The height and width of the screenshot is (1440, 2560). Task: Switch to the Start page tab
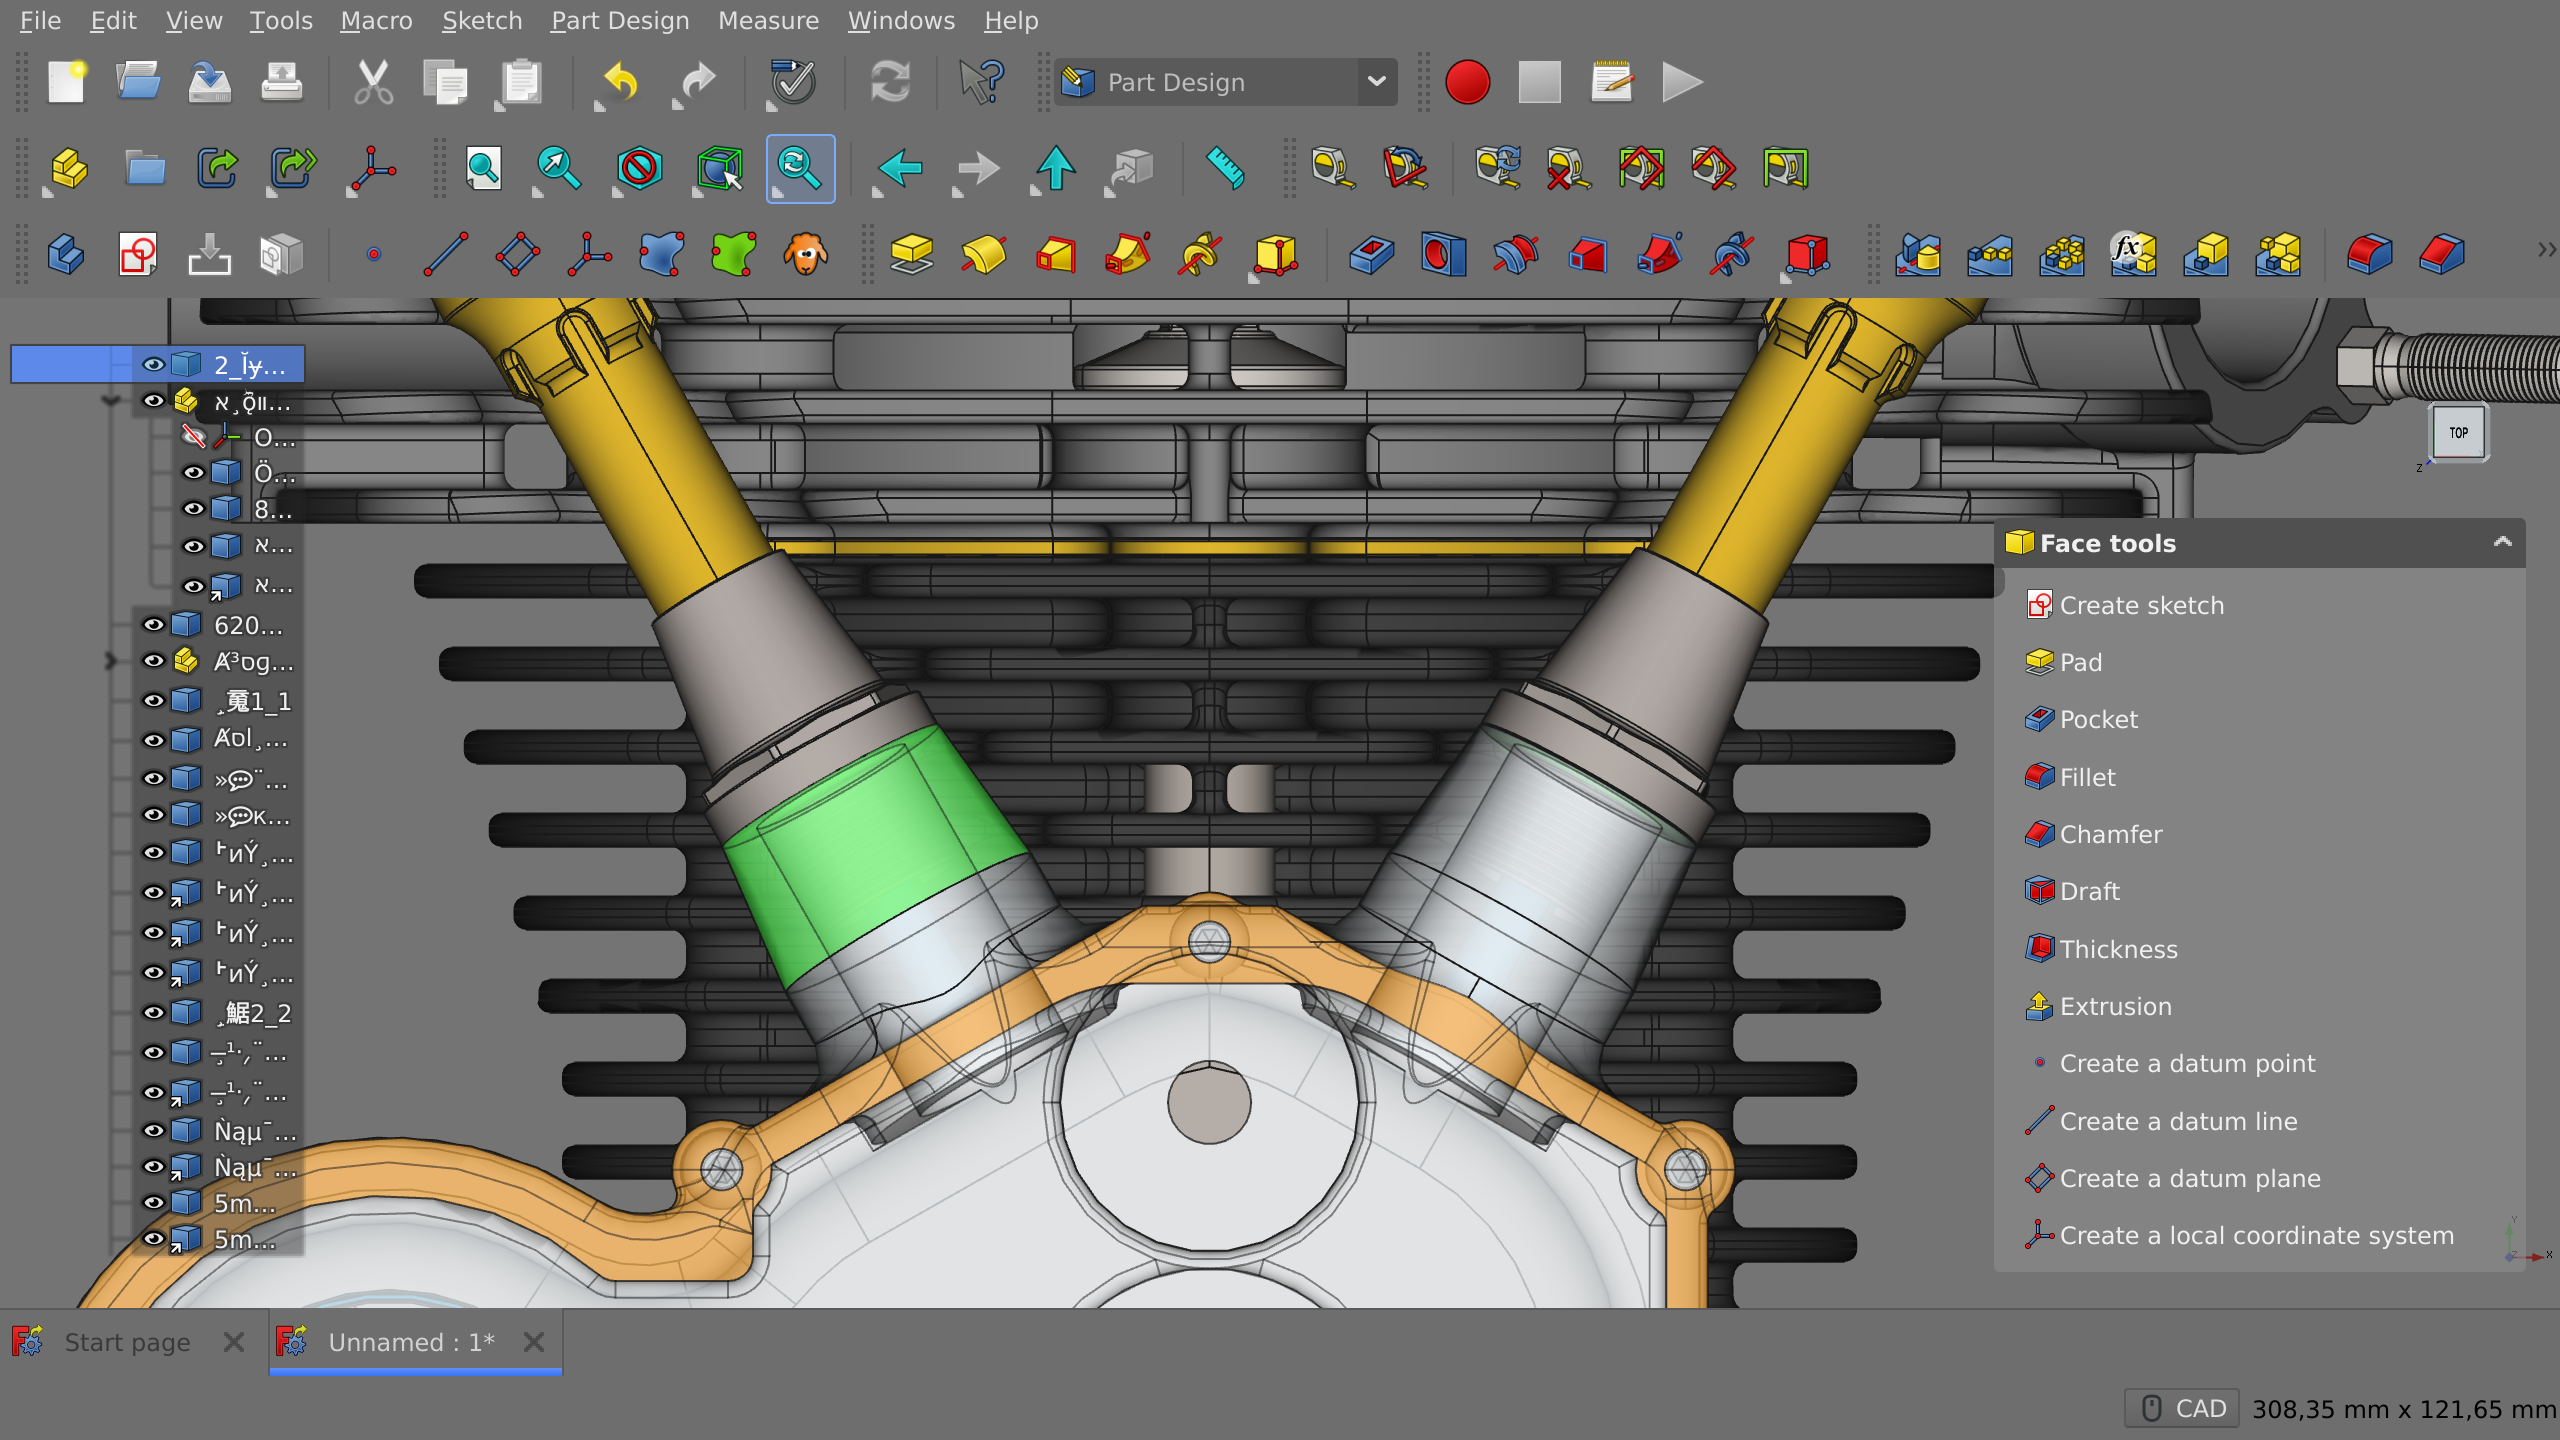pos(127,1342)
